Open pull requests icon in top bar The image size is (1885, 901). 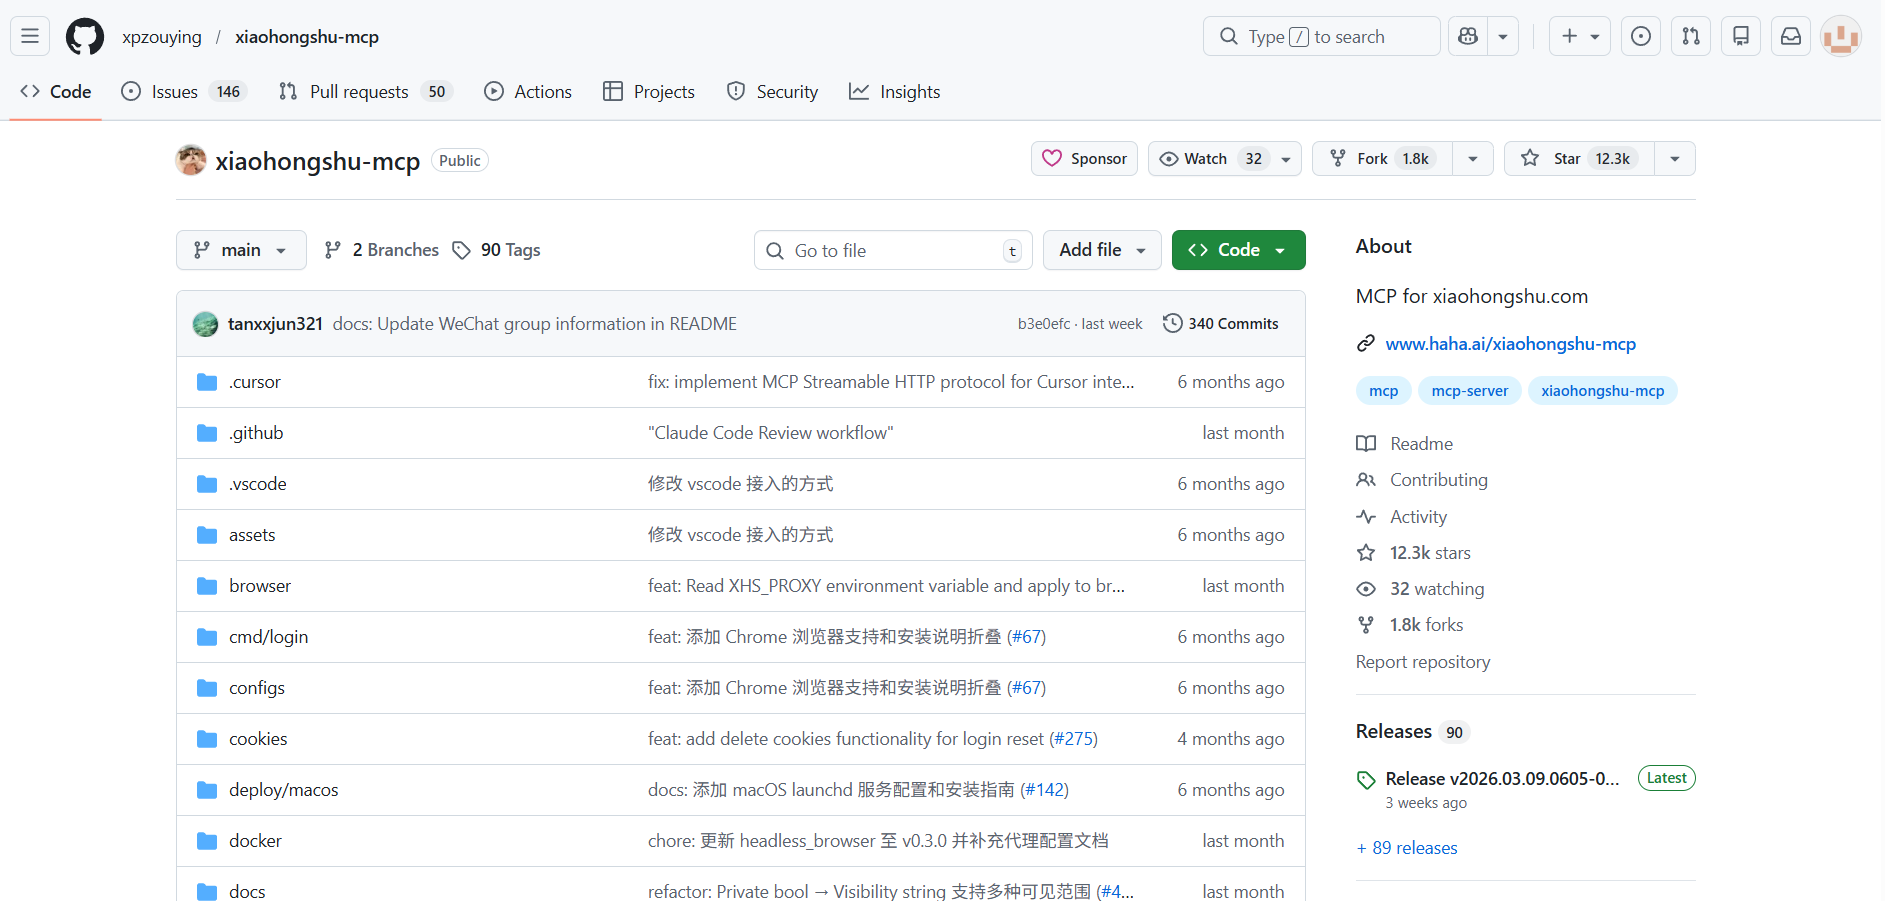click(1690, 37)
